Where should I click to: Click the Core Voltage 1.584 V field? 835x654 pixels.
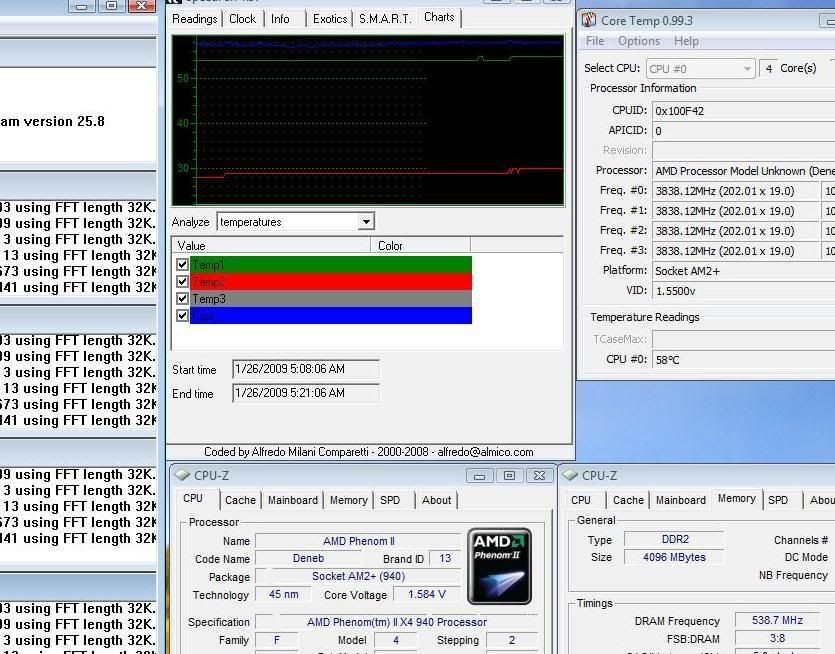pos(427,594)
